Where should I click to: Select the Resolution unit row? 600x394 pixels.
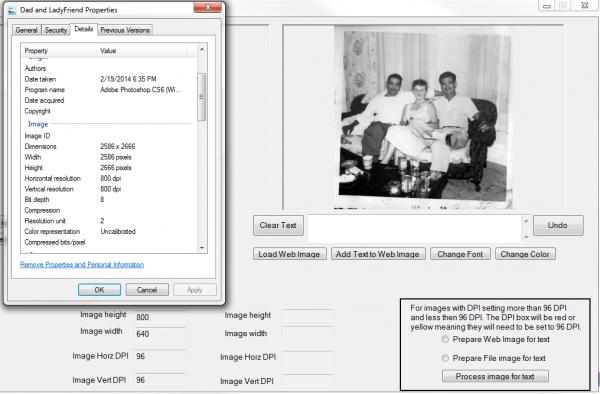pyautogui.click(x=109, y=221)
